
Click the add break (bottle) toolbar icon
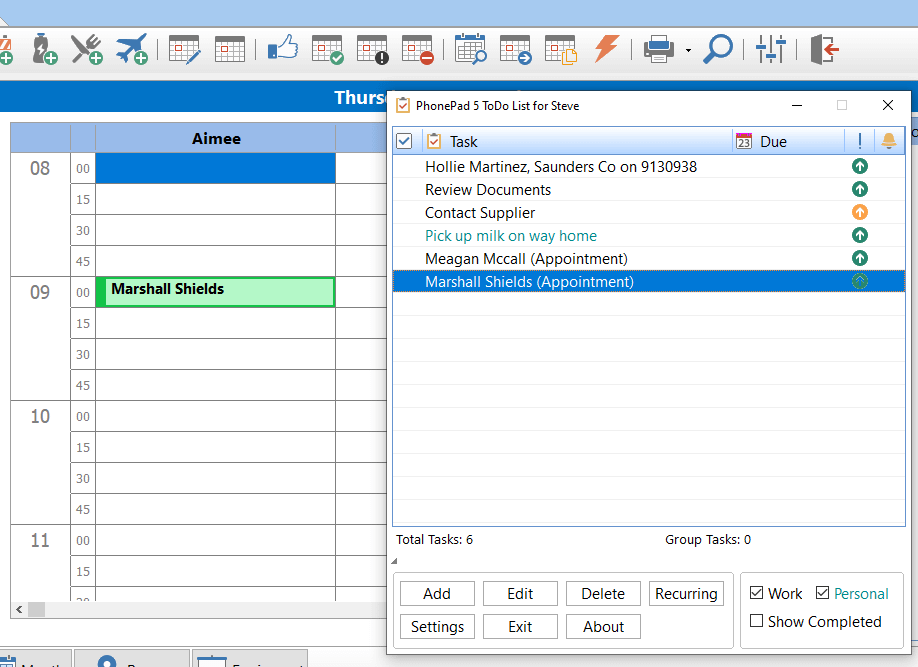pyautogui.click(x=44, y=49)
